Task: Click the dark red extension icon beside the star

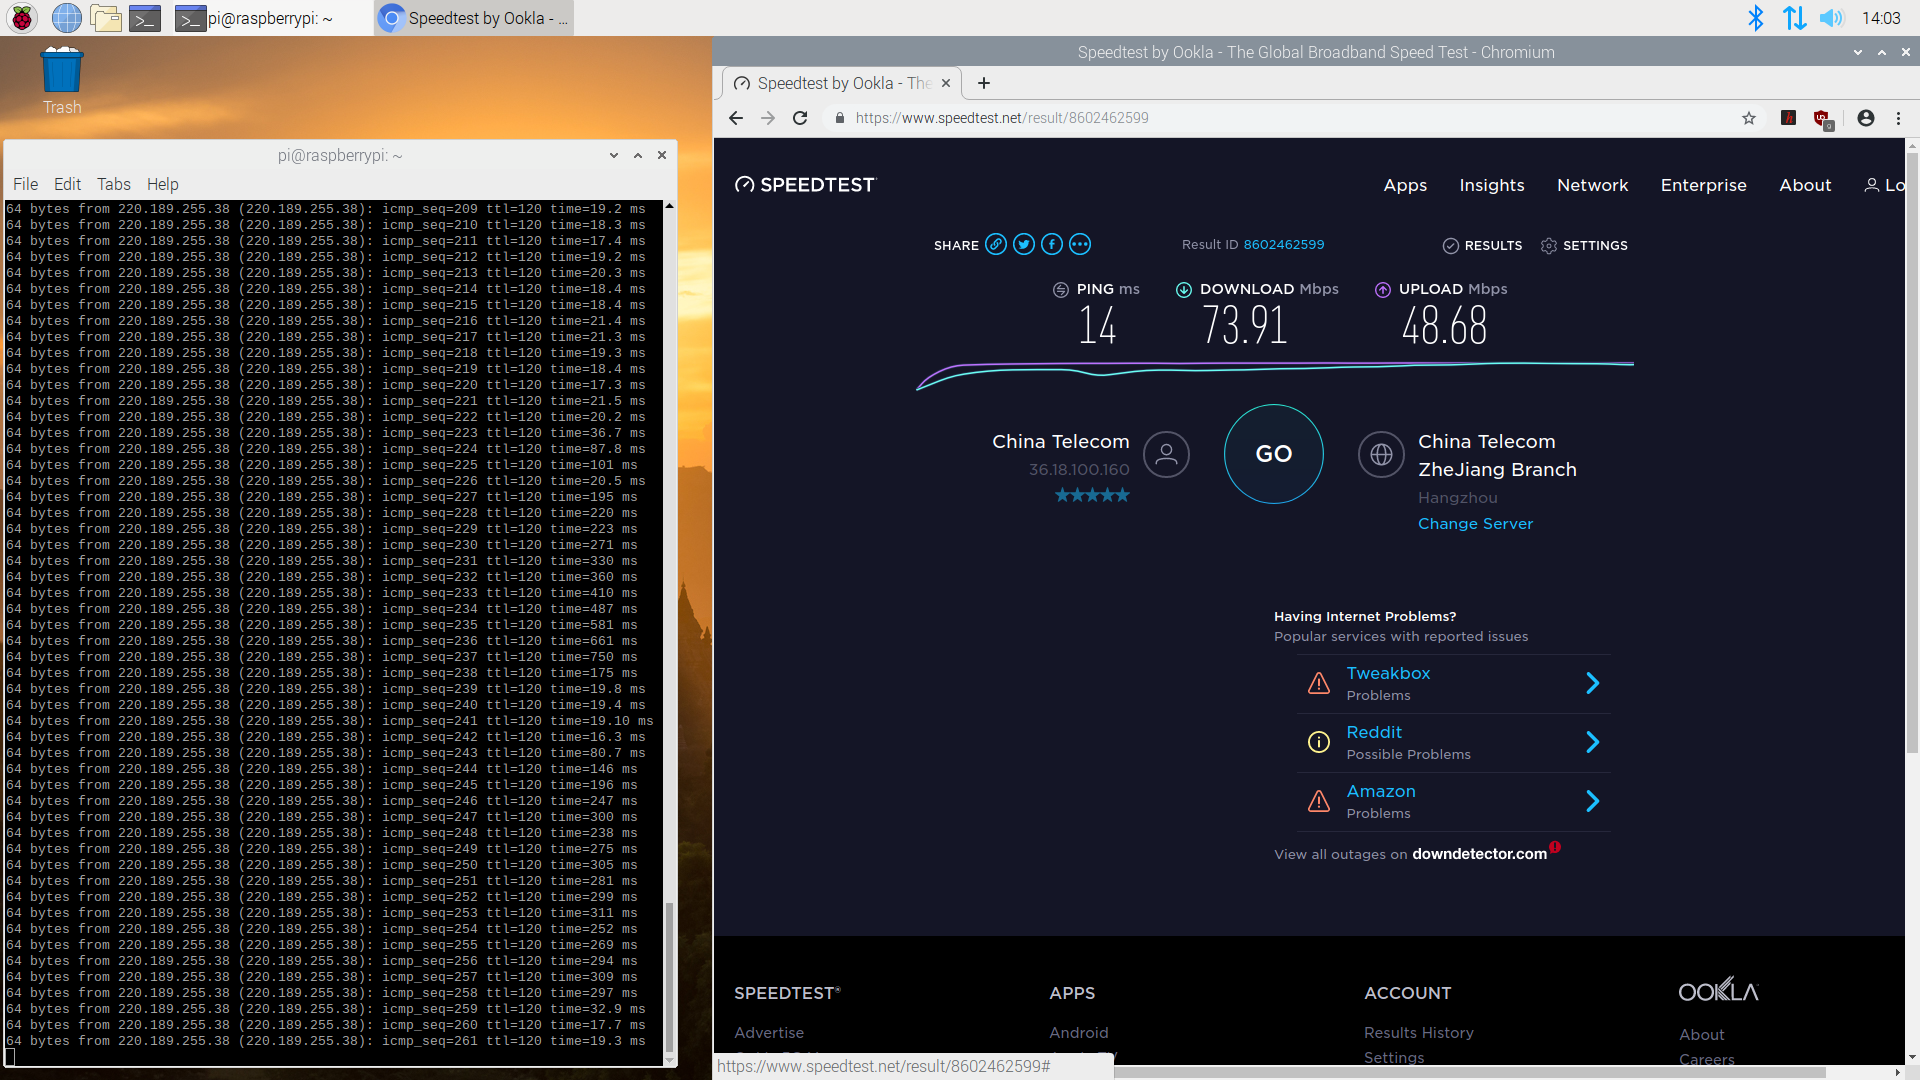Action: [x=1789, y=118]
